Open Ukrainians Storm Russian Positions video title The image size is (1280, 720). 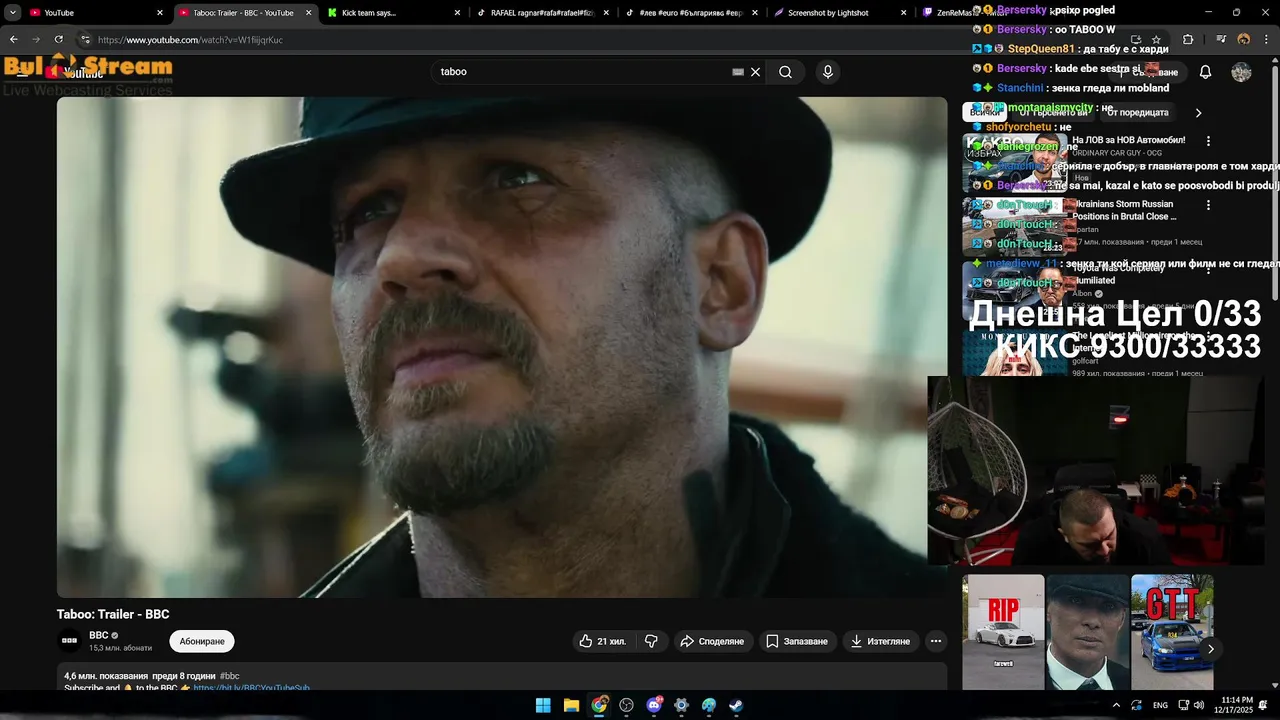1125,210
